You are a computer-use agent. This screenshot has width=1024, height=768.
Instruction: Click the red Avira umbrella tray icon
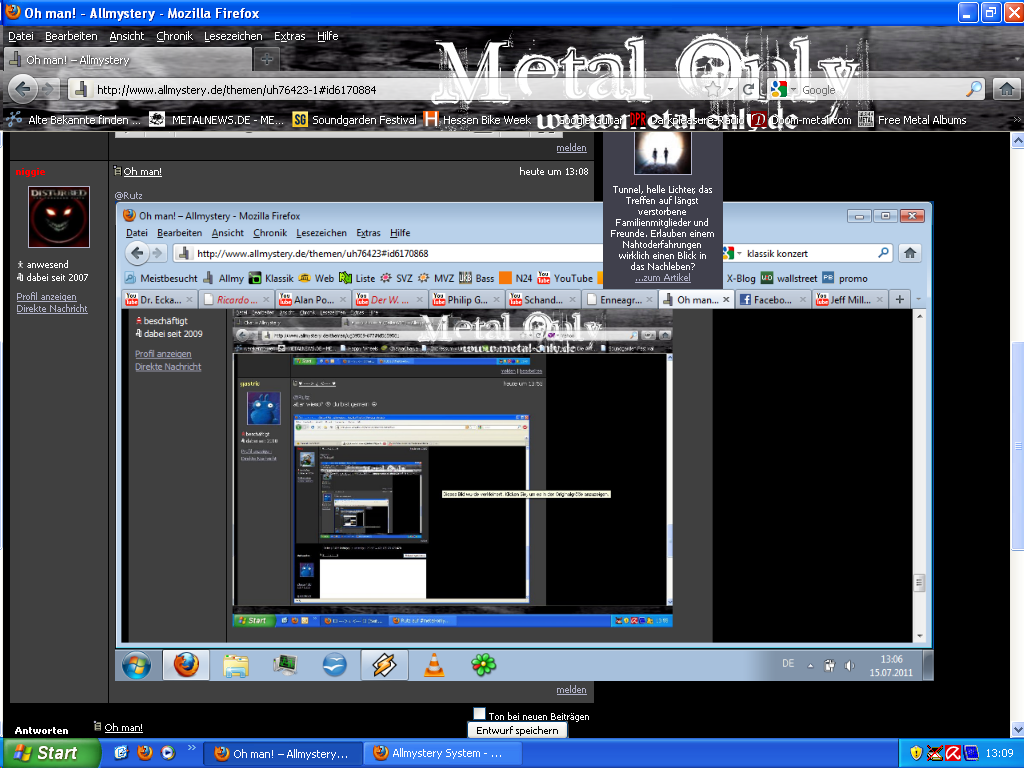pyautogui.click(x=953, y=753)
